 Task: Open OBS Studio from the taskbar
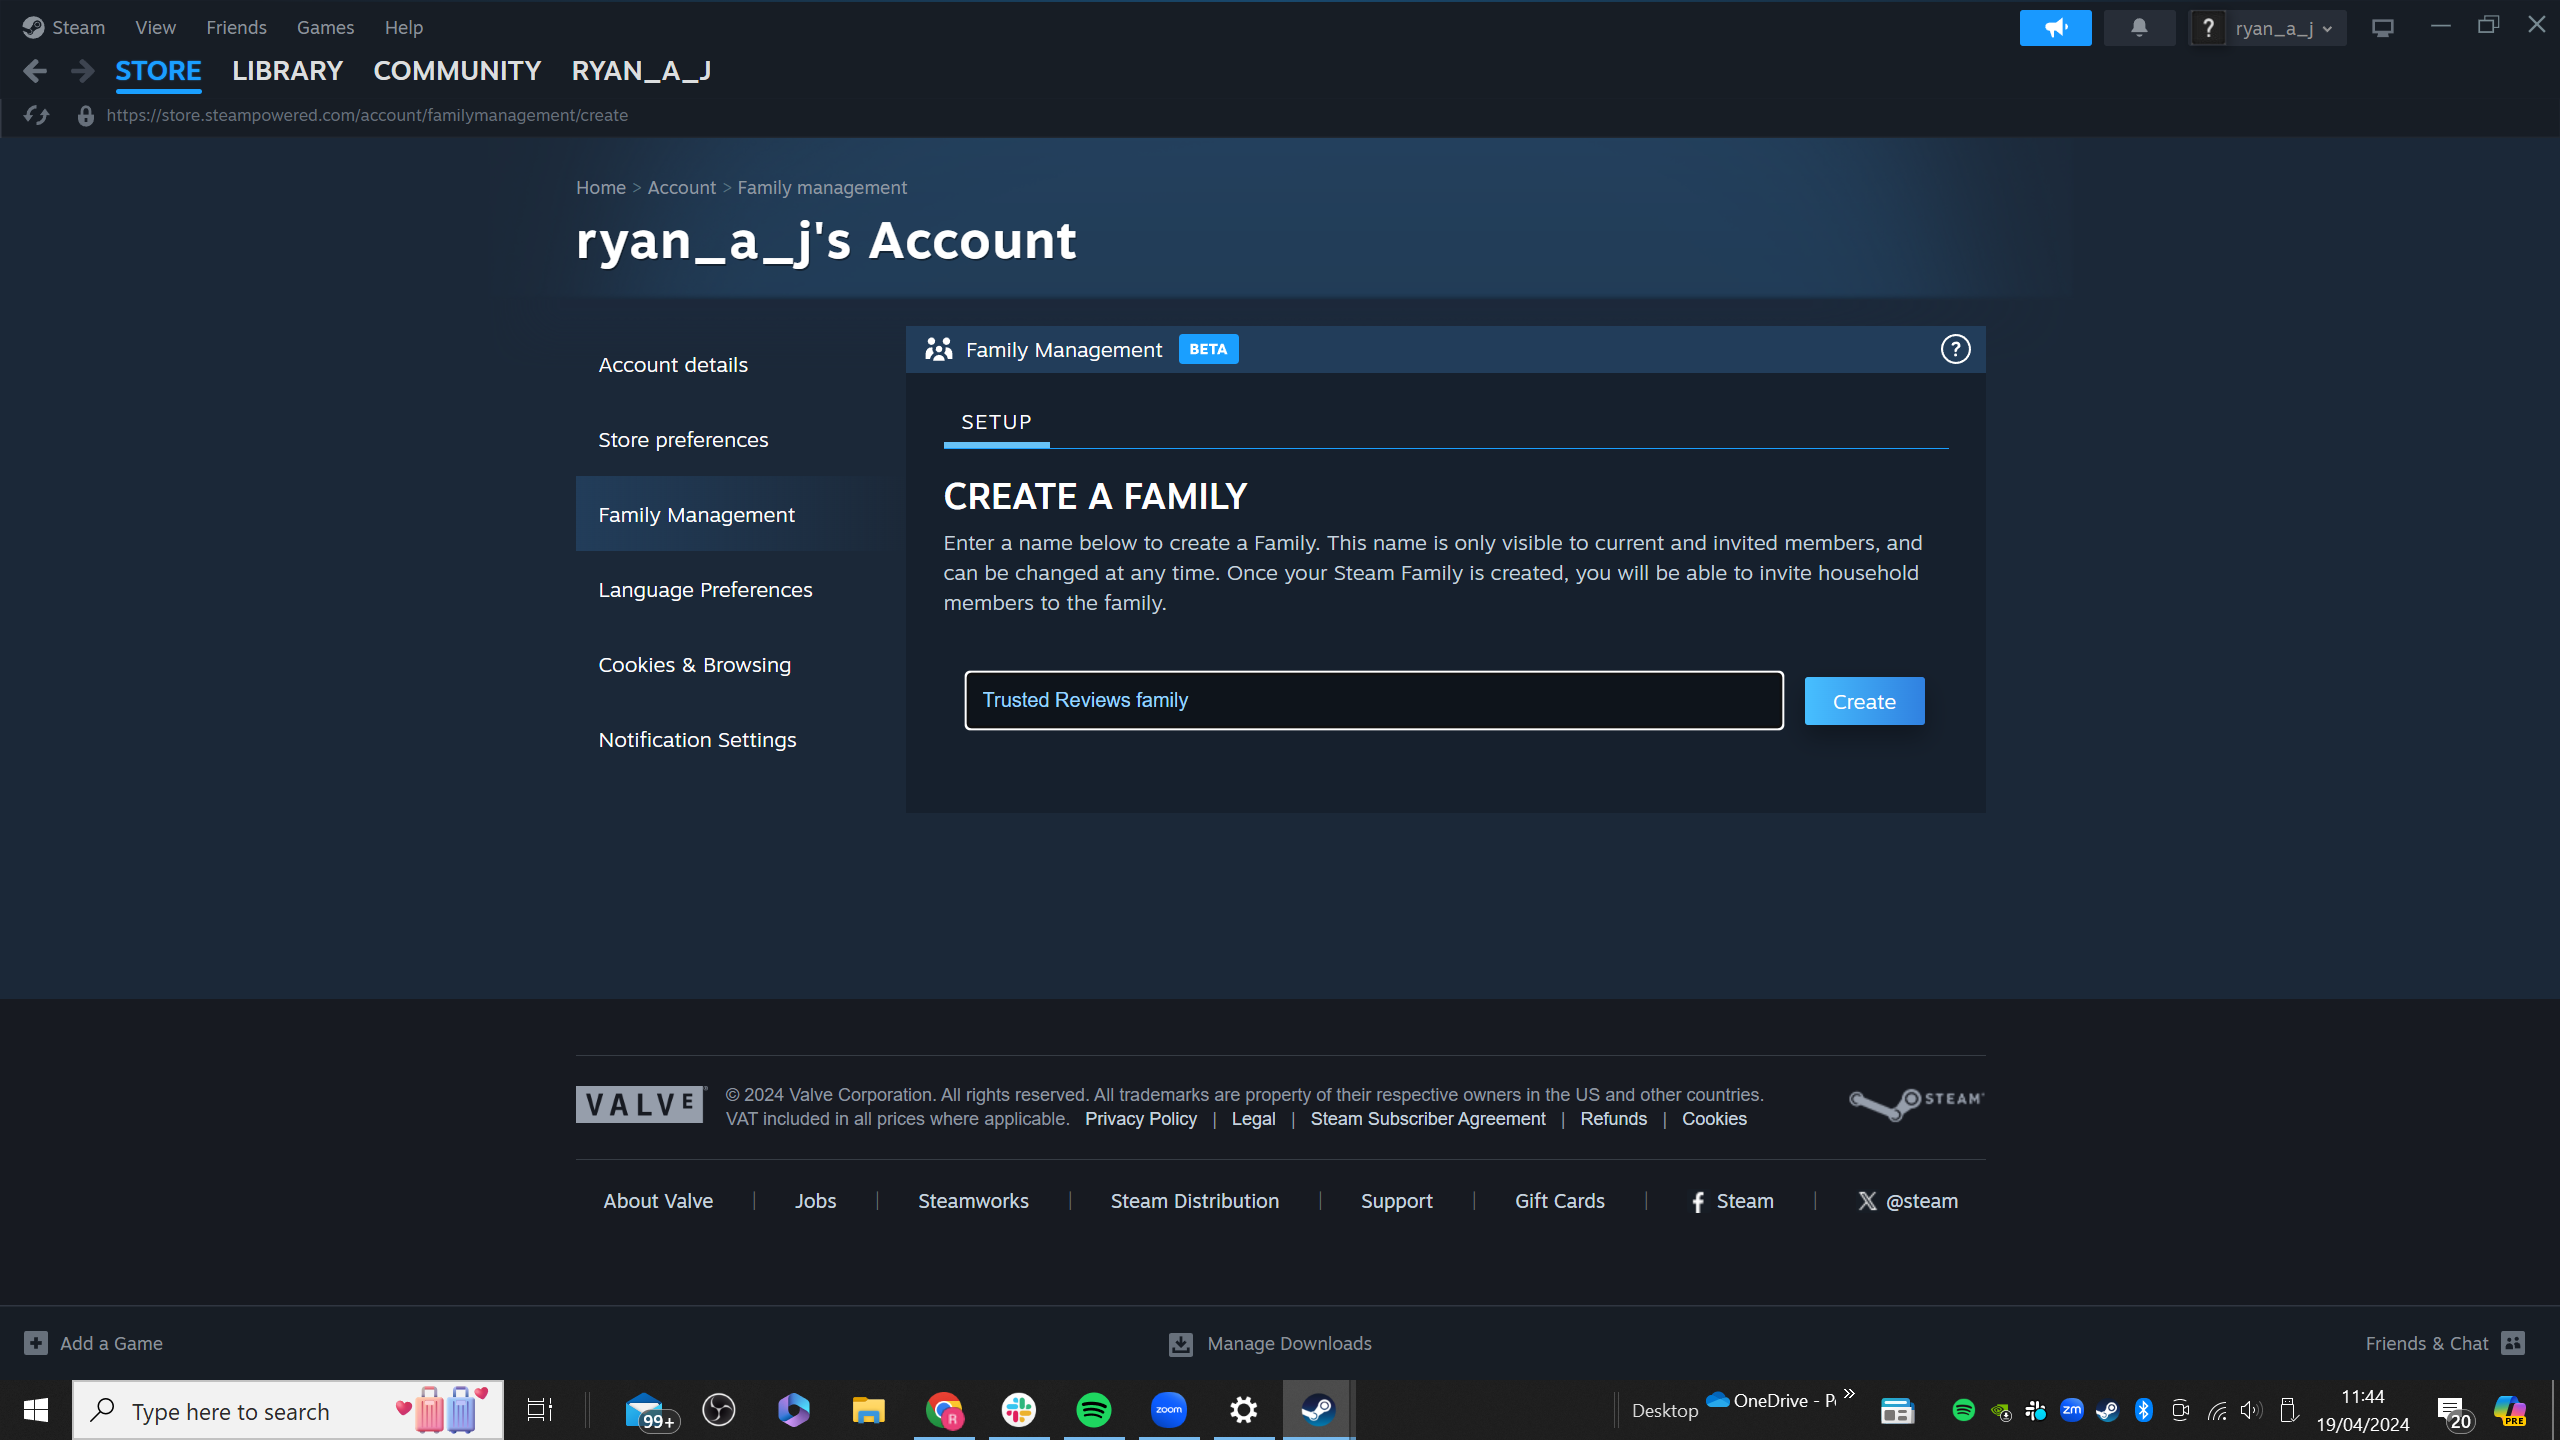tap(719, 1410)
